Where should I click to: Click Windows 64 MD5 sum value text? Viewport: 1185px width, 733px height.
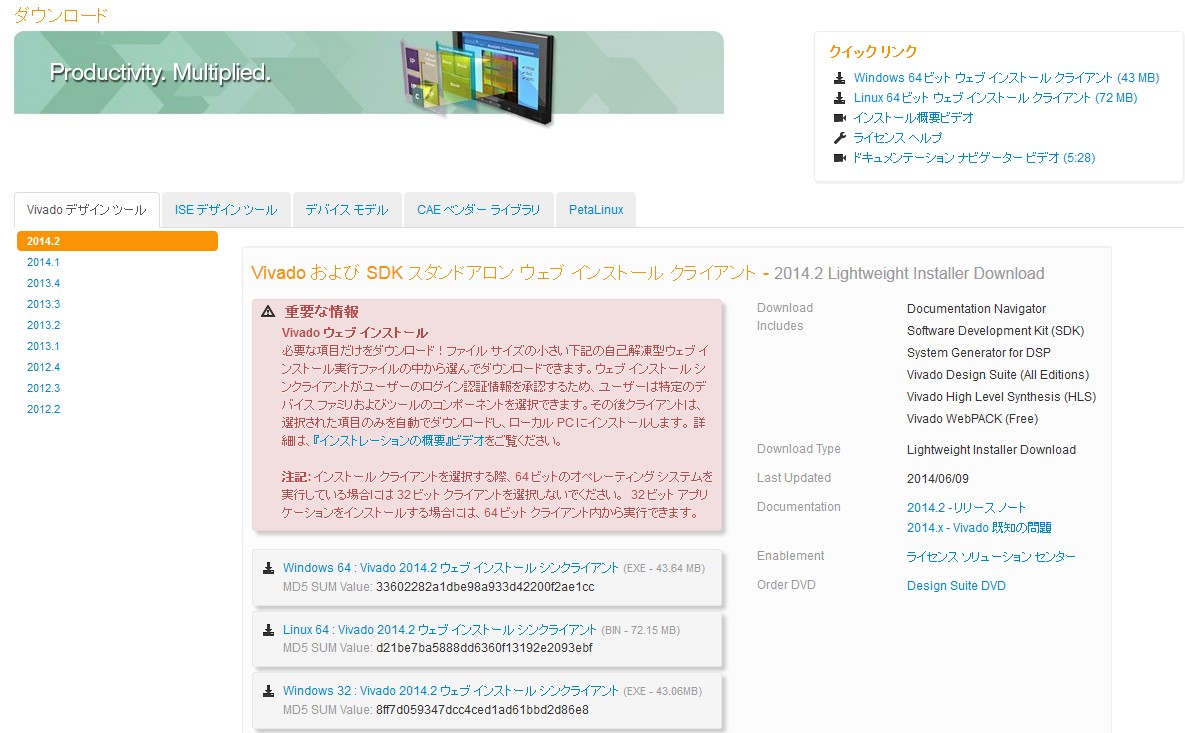tap(485, 587)
